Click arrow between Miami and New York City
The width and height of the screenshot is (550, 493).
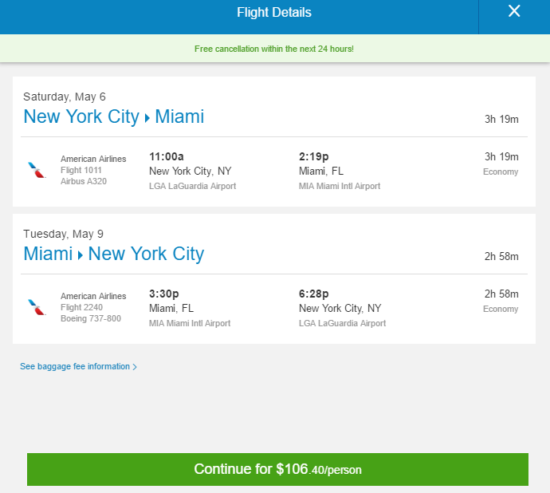80,255
